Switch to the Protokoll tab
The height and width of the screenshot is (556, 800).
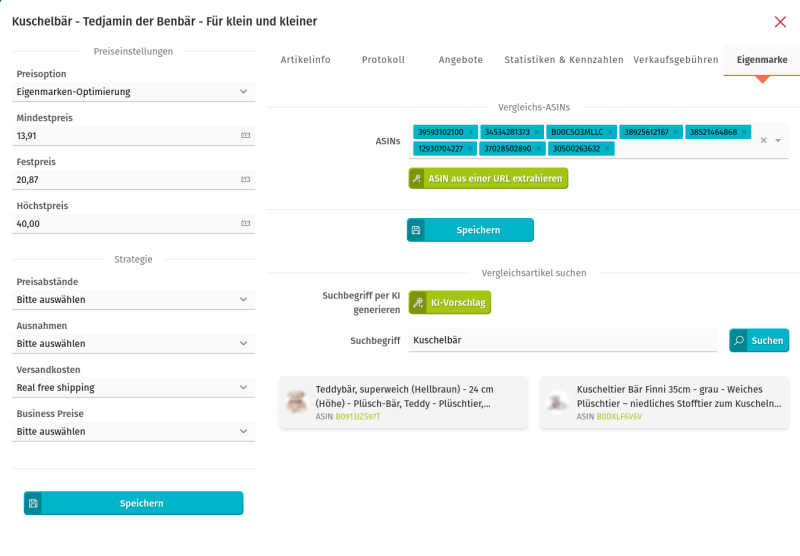[383, 60]
